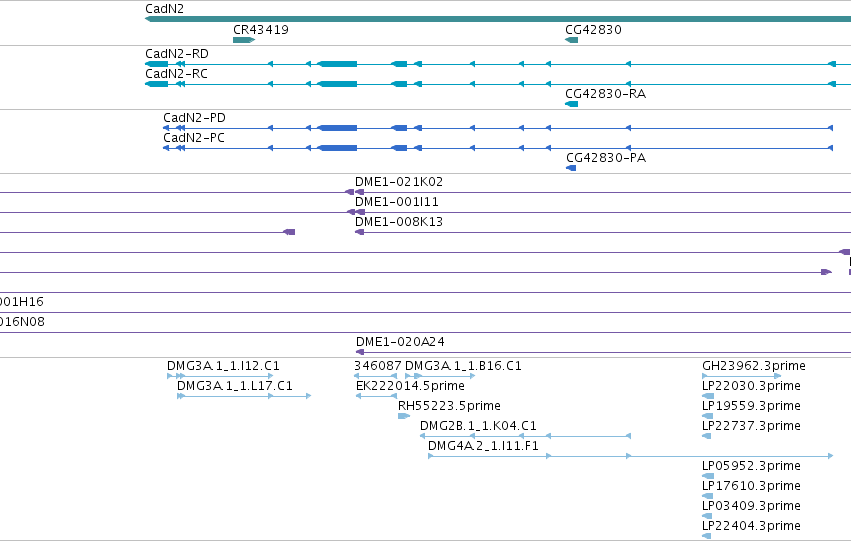The height and width of the screenshot is (541, 851).
Task: Click the DMG2B.1_1.K04.C1 label
Action: [478, 425]
